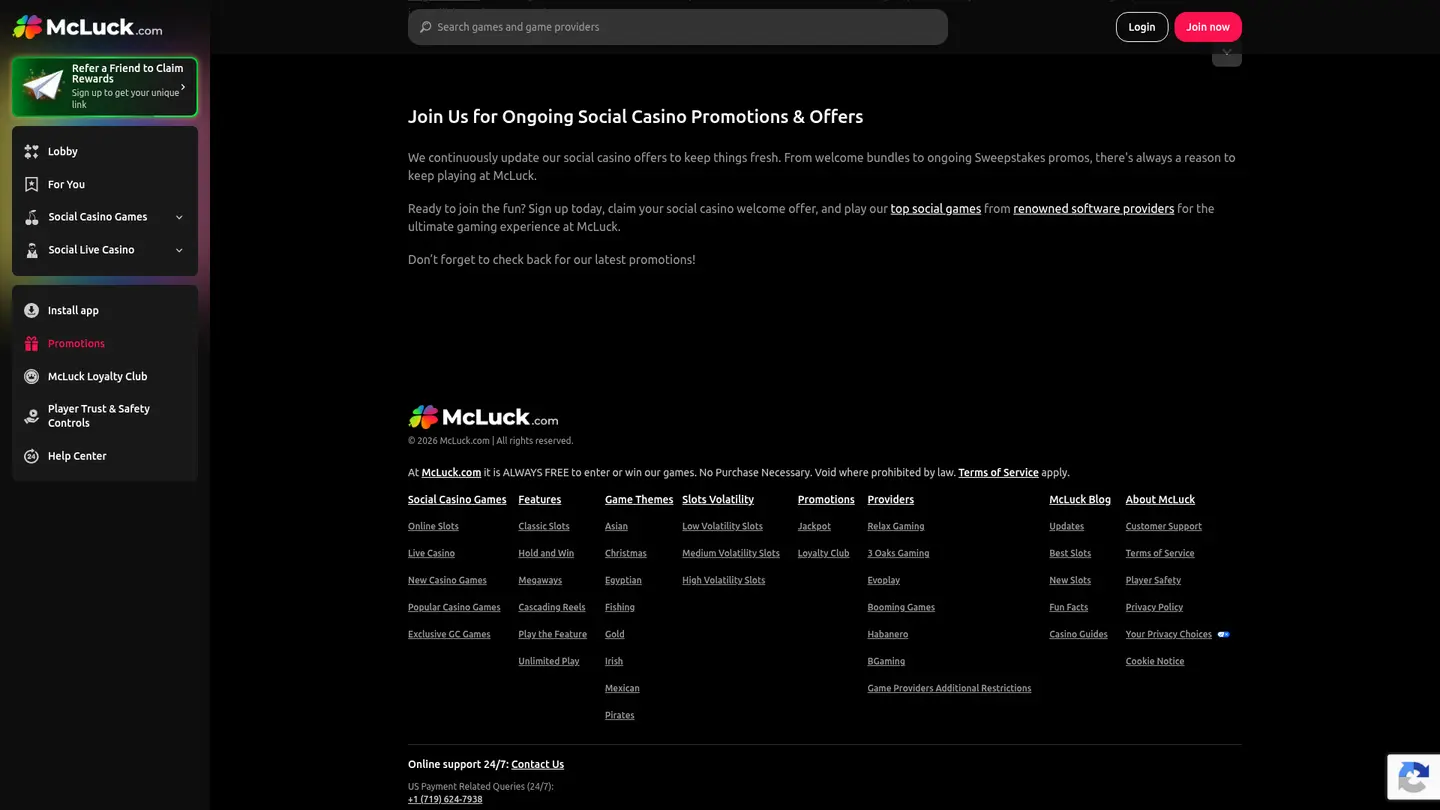Open the Social Casino Games footer heading
1440x810 pixels.
457,499
